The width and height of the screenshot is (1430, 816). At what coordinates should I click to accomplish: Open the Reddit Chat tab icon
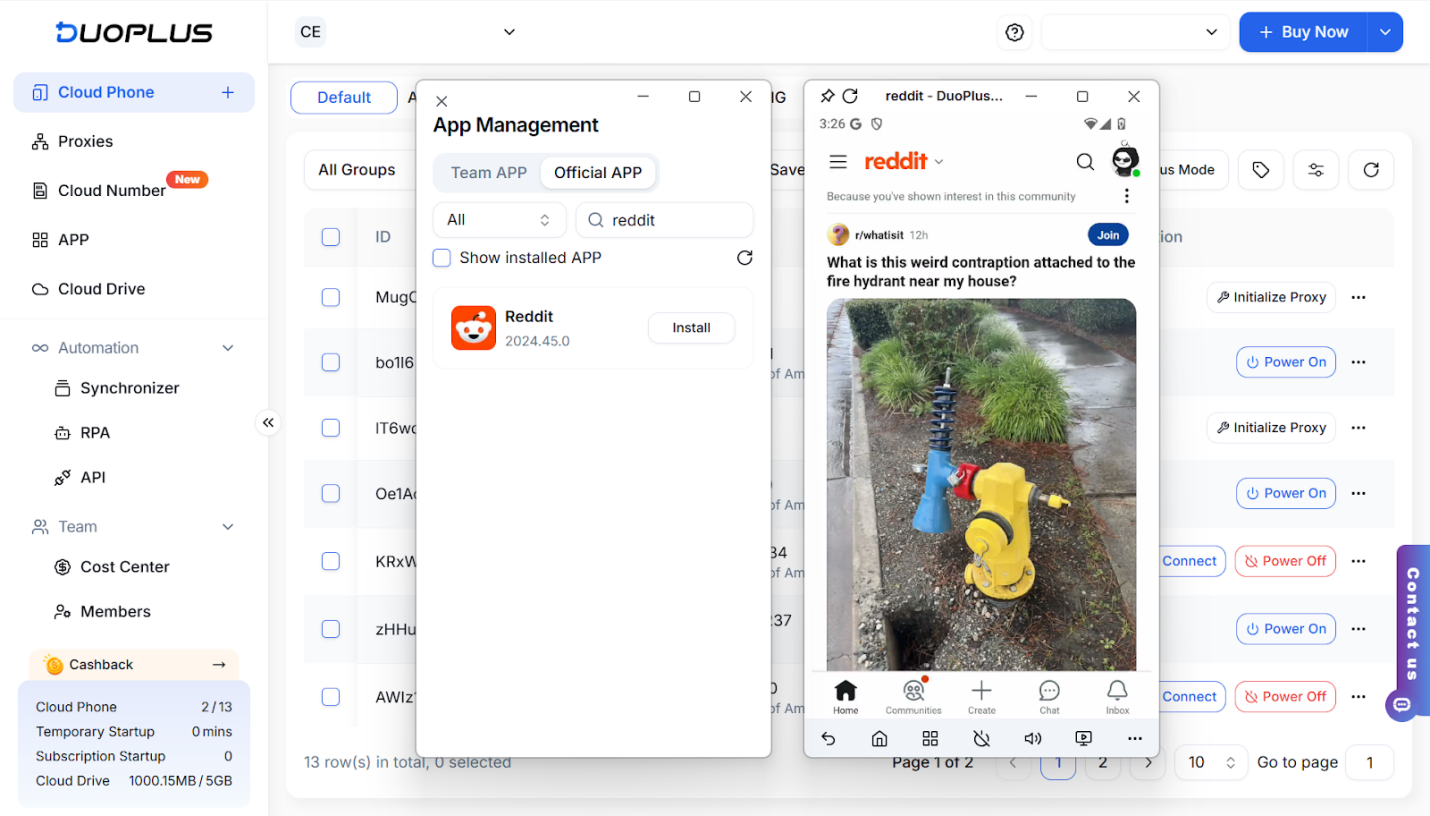(1049, 695)
